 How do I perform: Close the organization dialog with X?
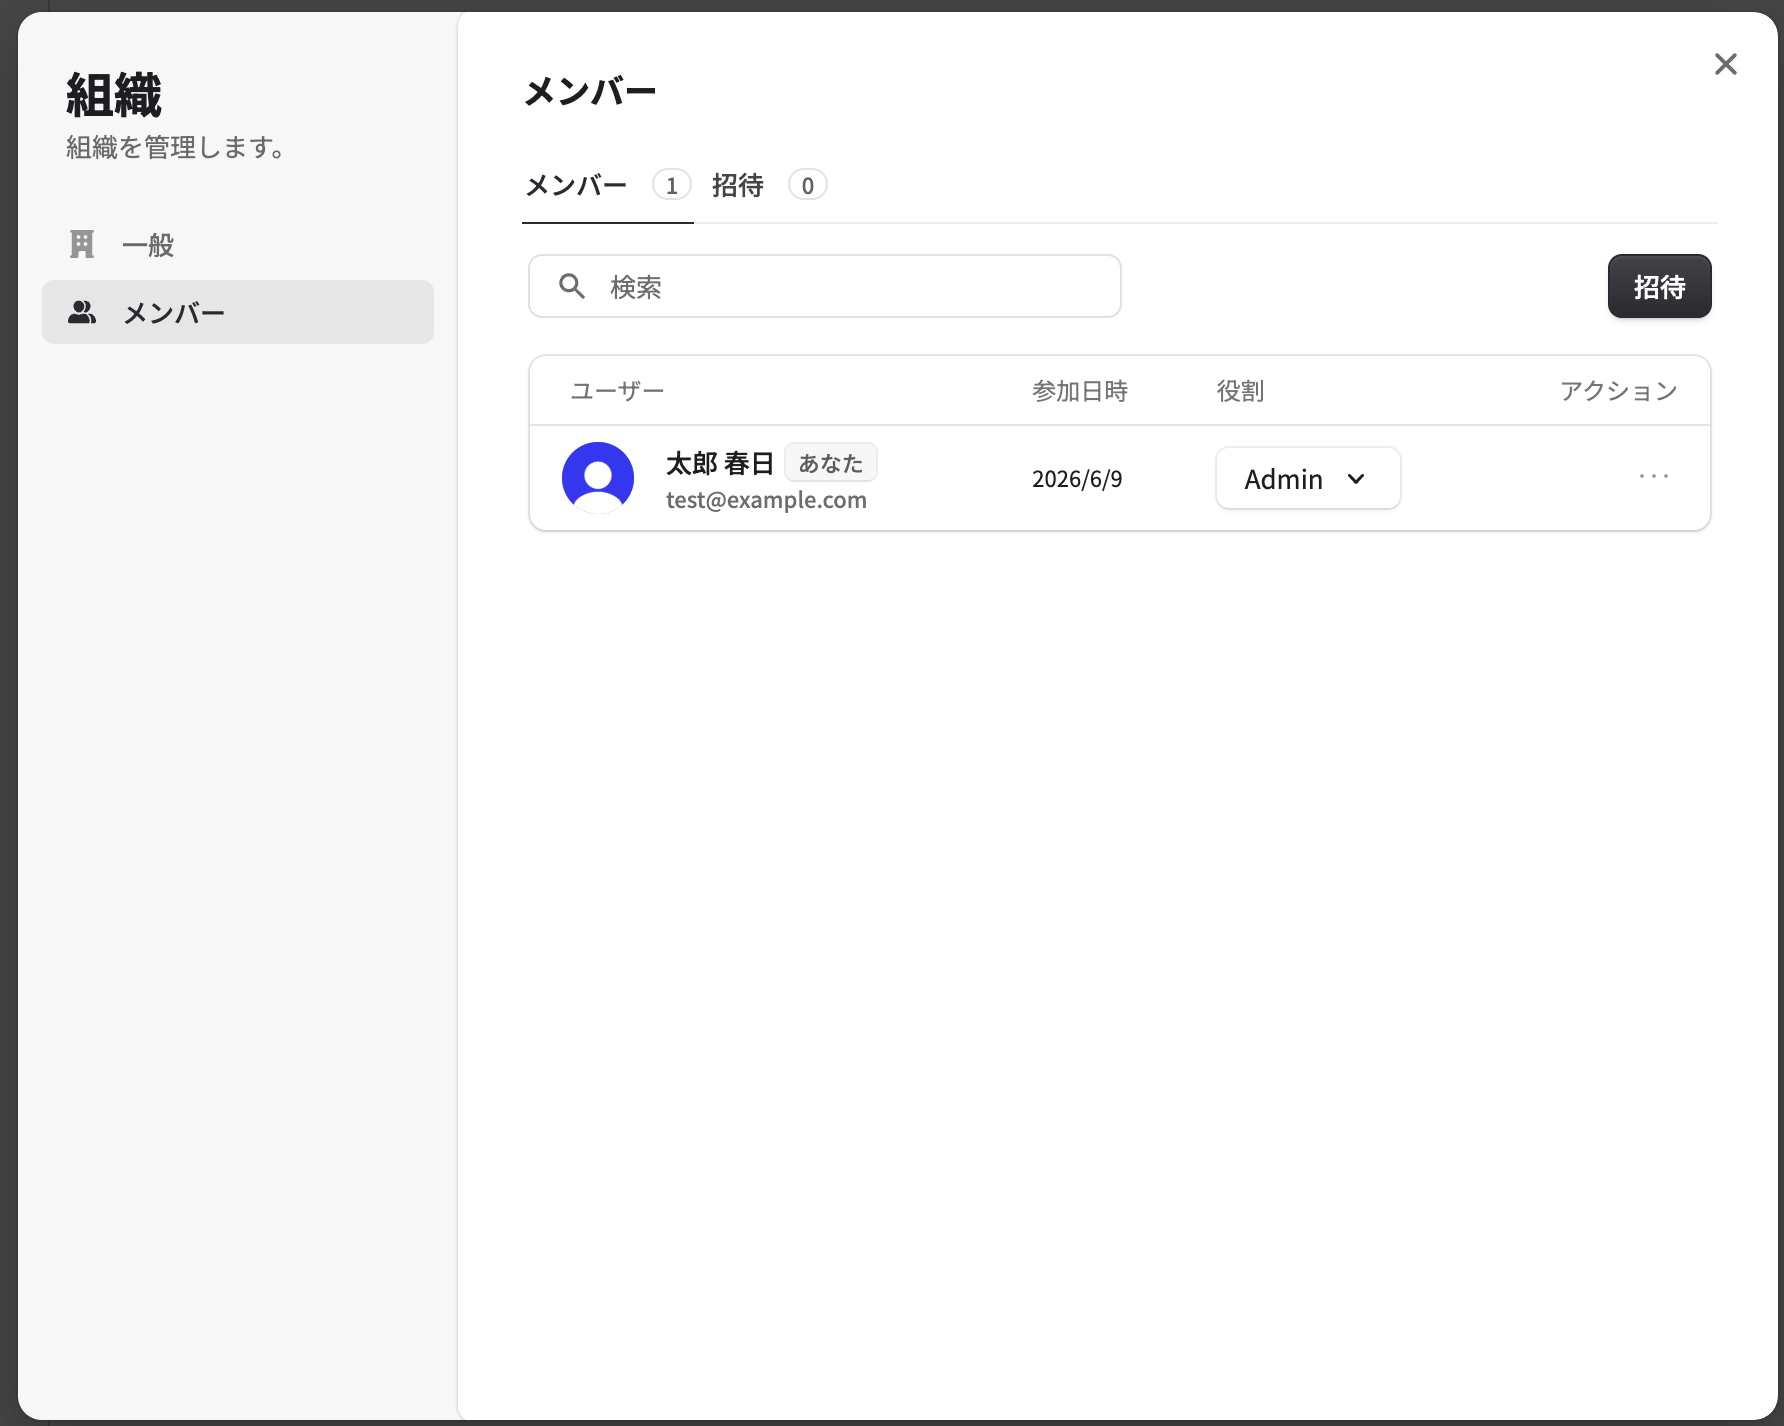(x=1725, y=64)
